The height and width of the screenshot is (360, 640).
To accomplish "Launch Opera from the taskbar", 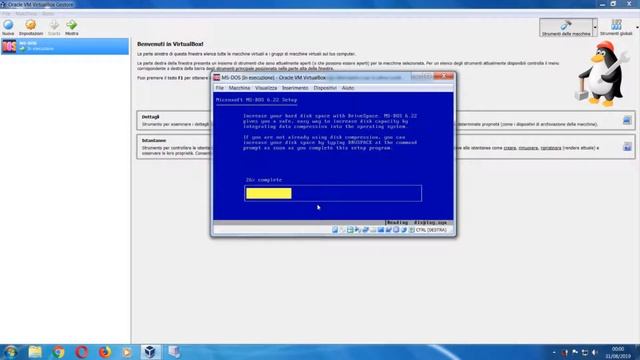I will [x=81, y=352].
